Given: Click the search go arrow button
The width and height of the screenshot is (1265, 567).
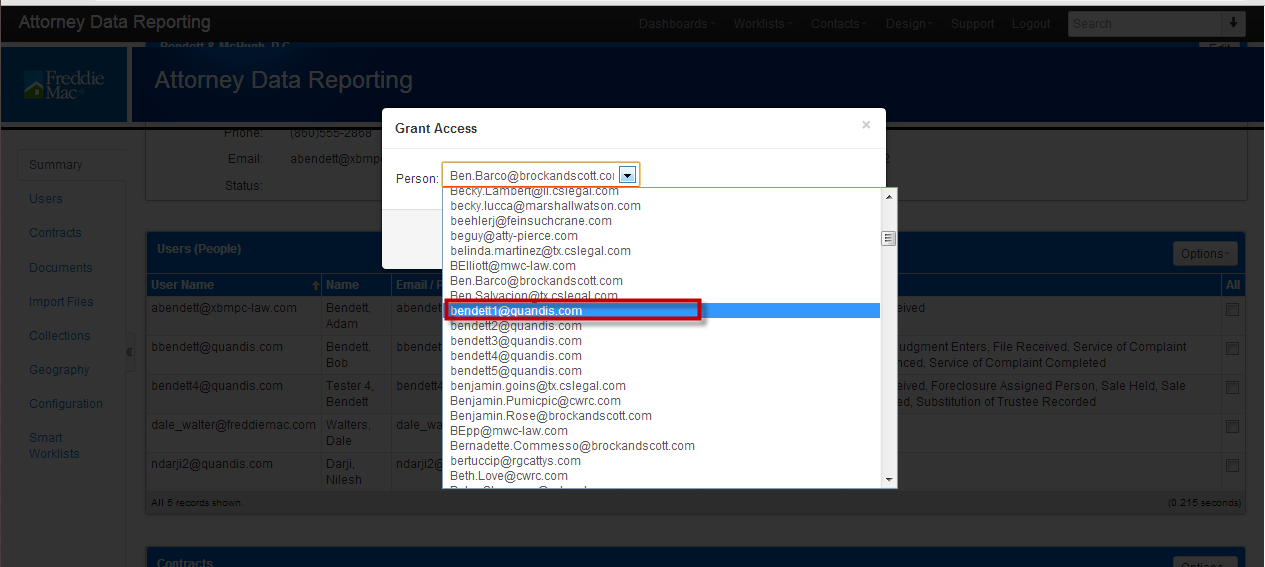Looking at the screenshot, I should [x=1232, y=23].
